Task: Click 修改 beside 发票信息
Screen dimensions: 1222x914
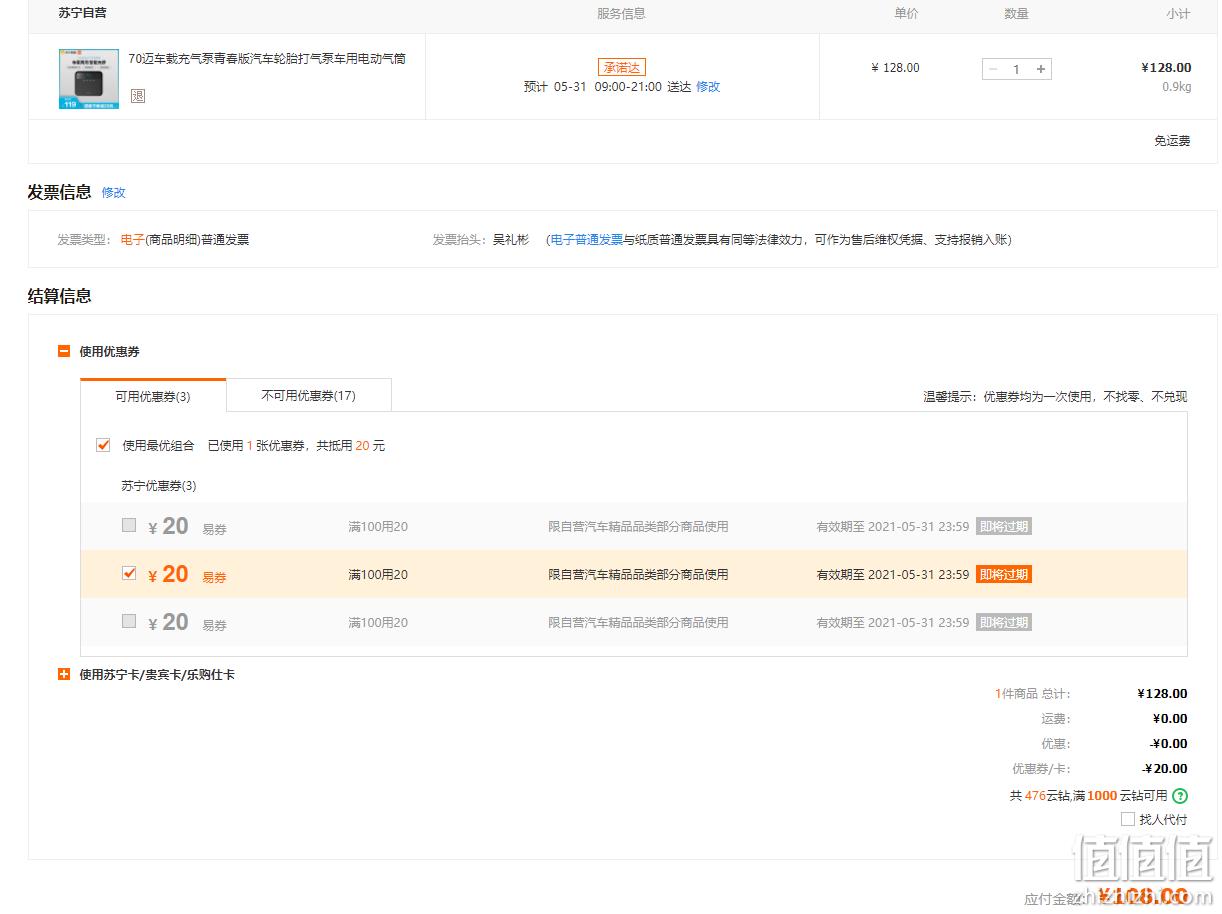Action: pyautogui.click(x=114, y=192)
